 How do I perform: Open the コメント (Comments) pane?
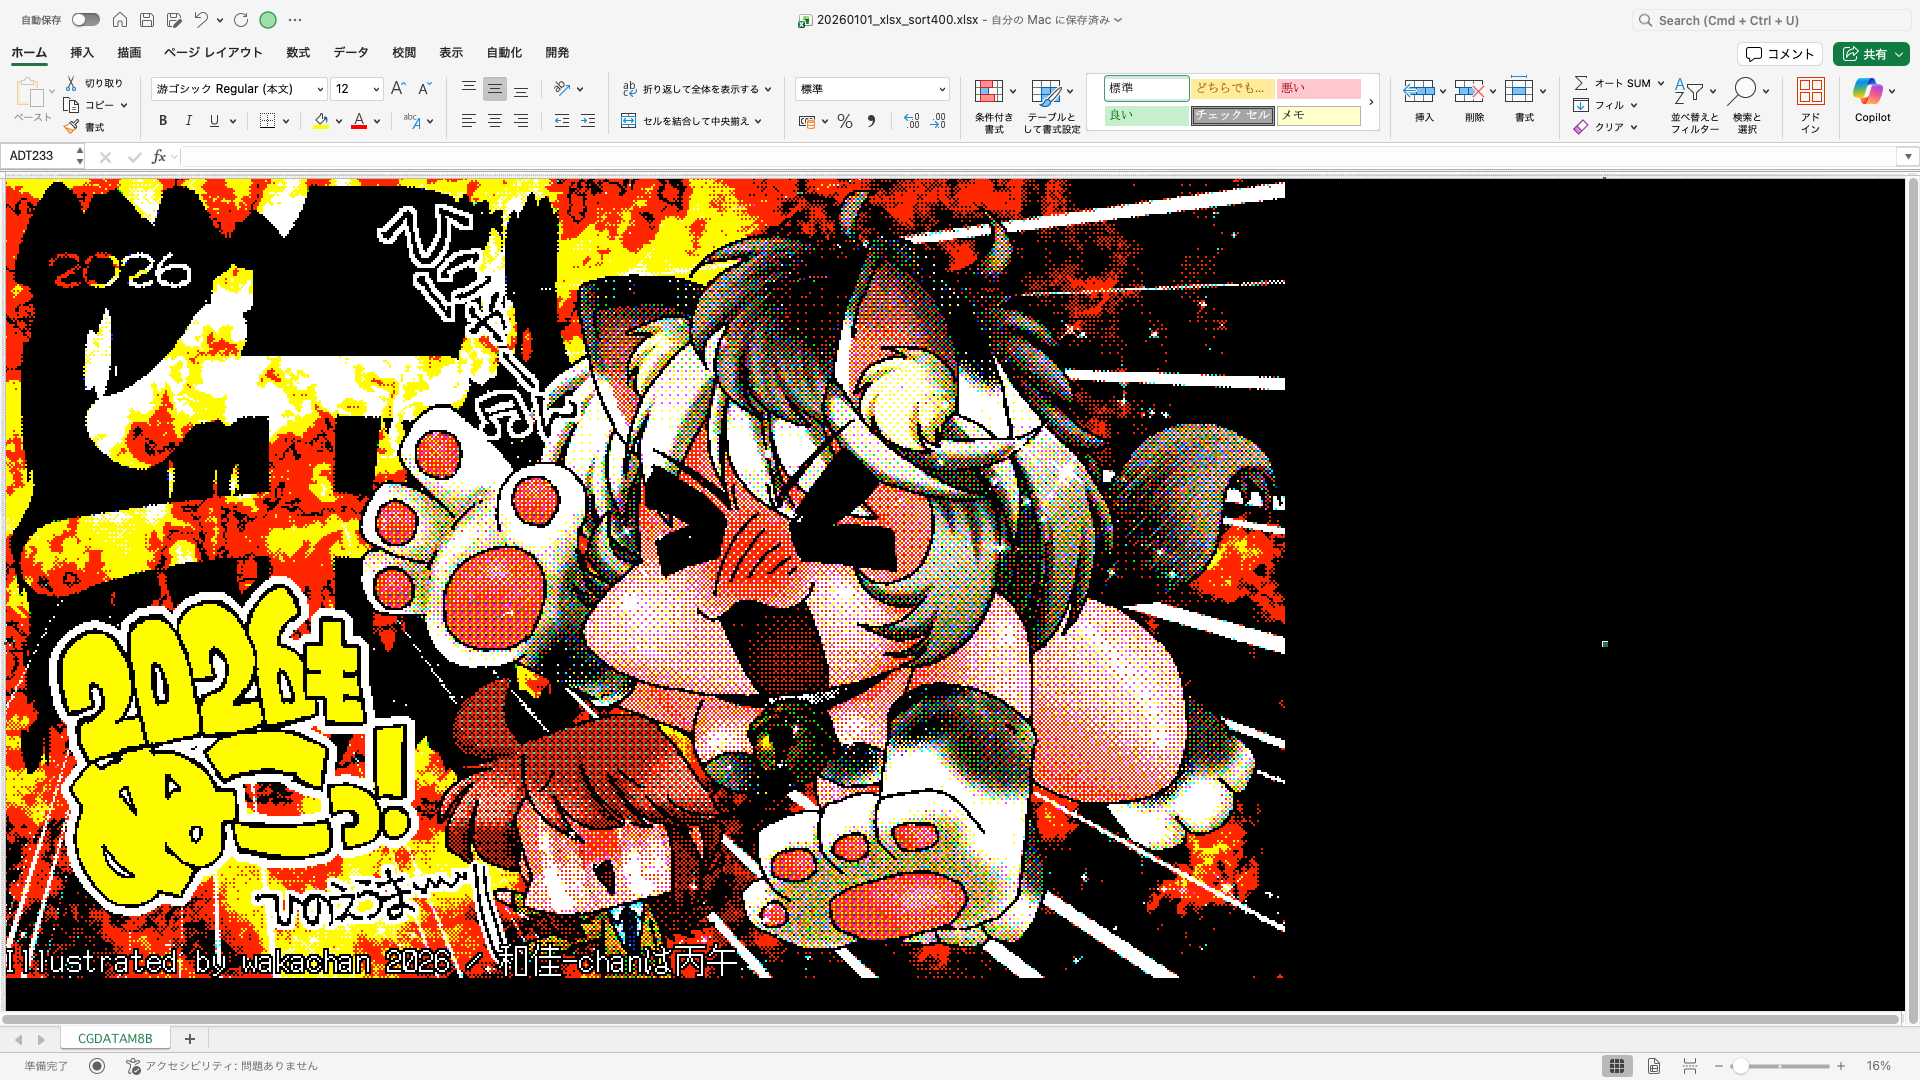click(x=1780, y=53)
